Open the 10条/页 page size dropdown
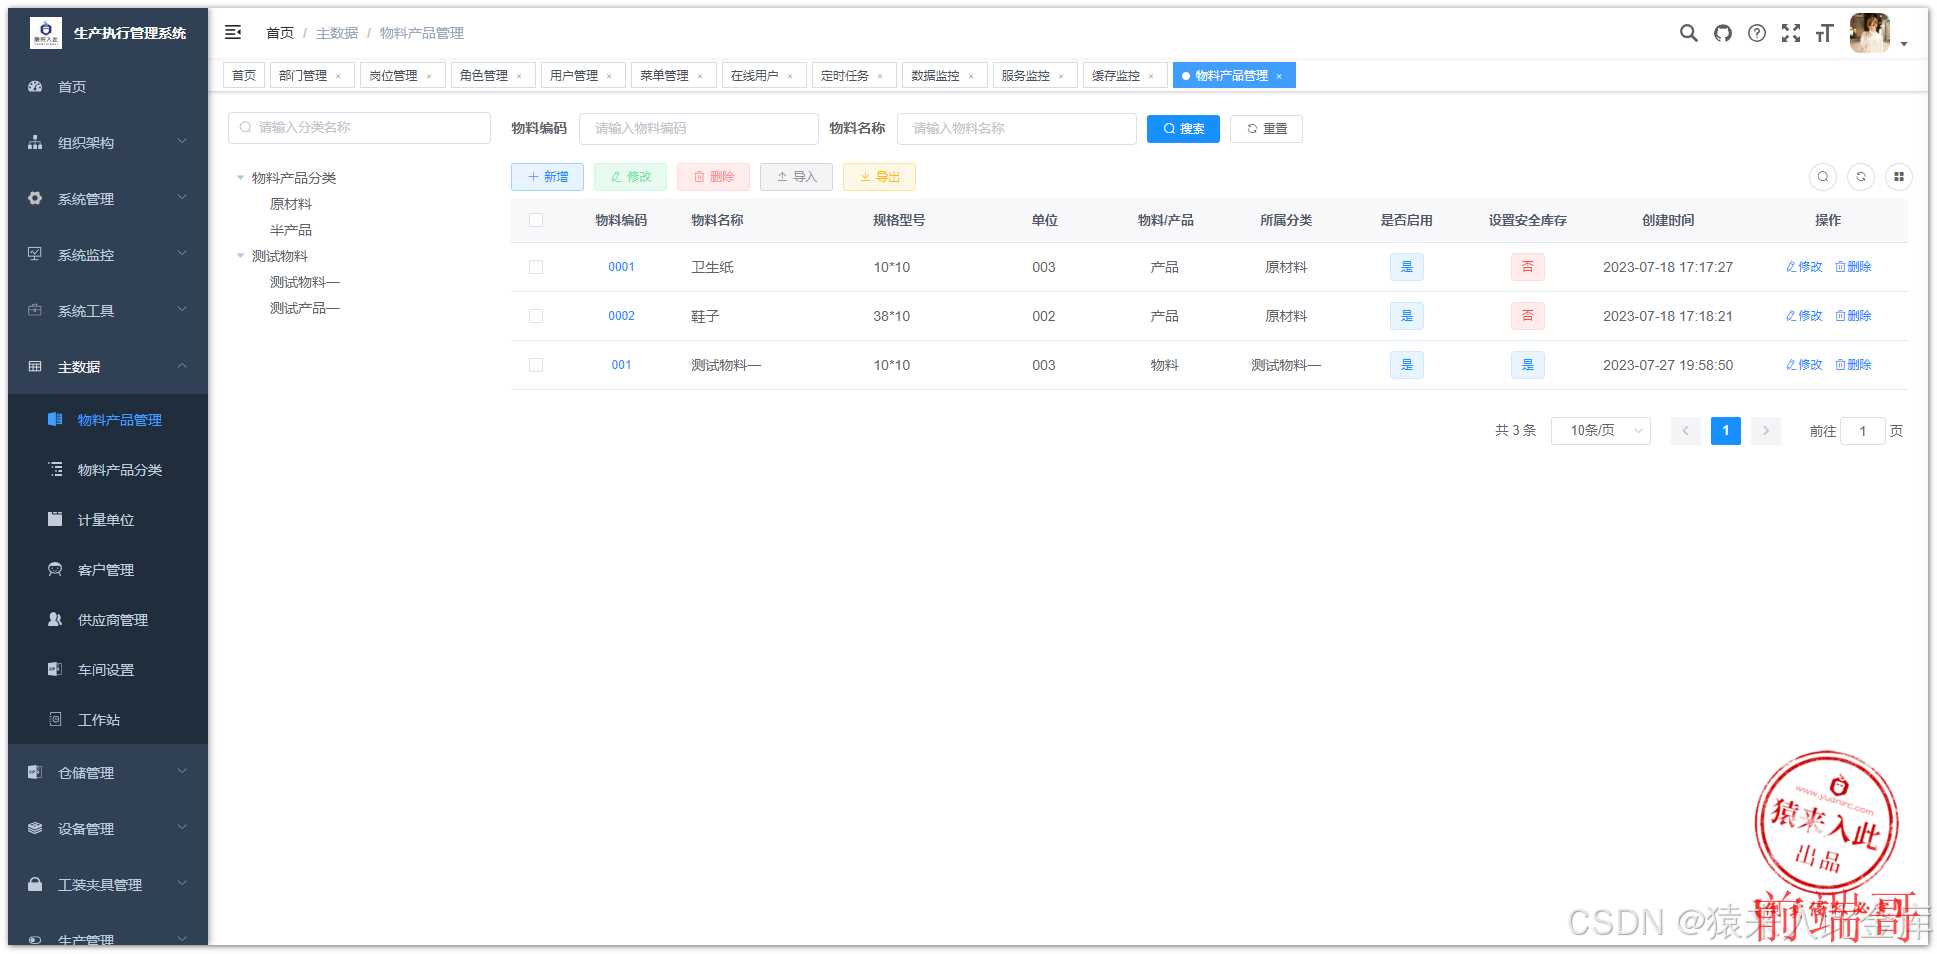This screenshot has height=954, width=1937. 1600,431
